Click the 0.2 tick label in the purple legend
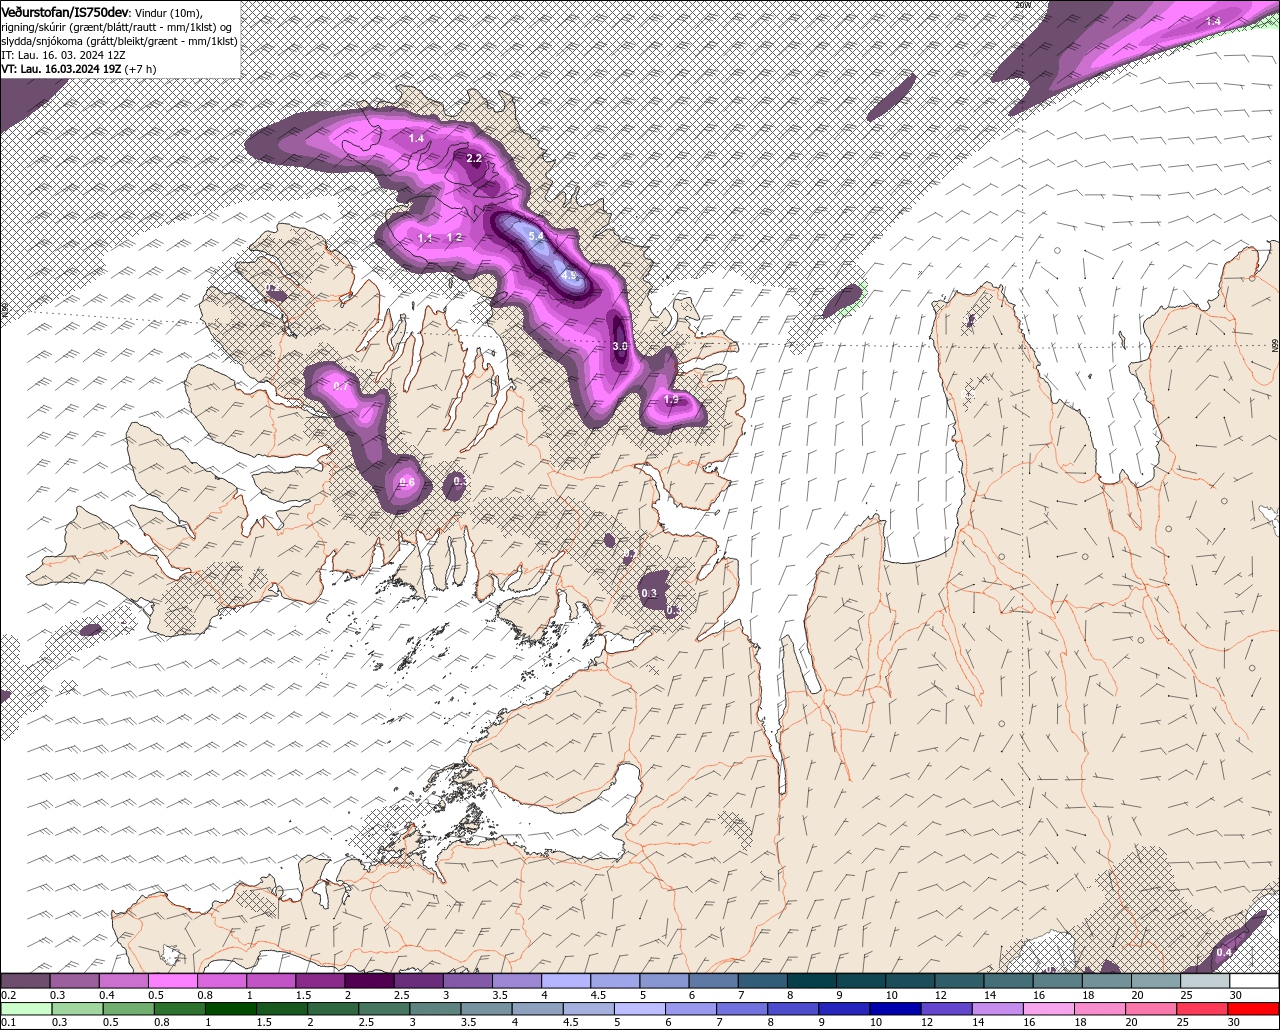This screenshot has height=1030, width=1280. [8, 995]
